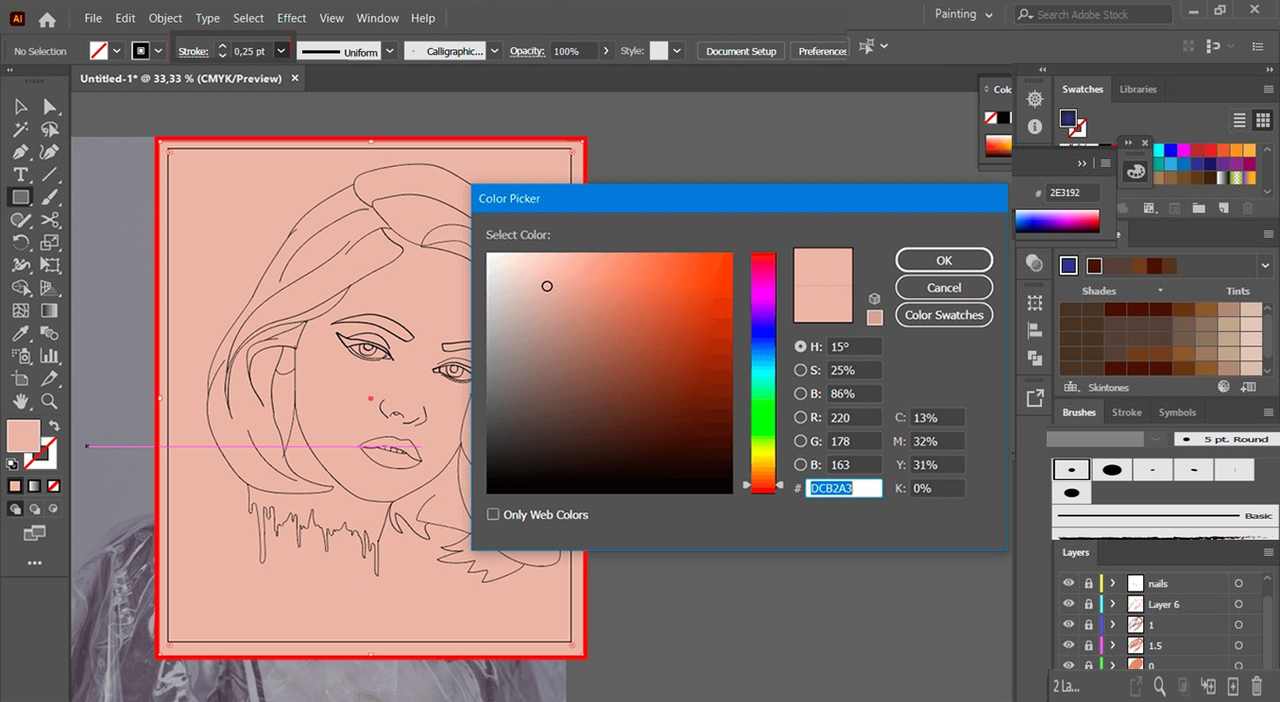This screenshot has width=1280, height=702.
Task: Switch to the Stroke tab
Action: click(x=1126, y=412)
